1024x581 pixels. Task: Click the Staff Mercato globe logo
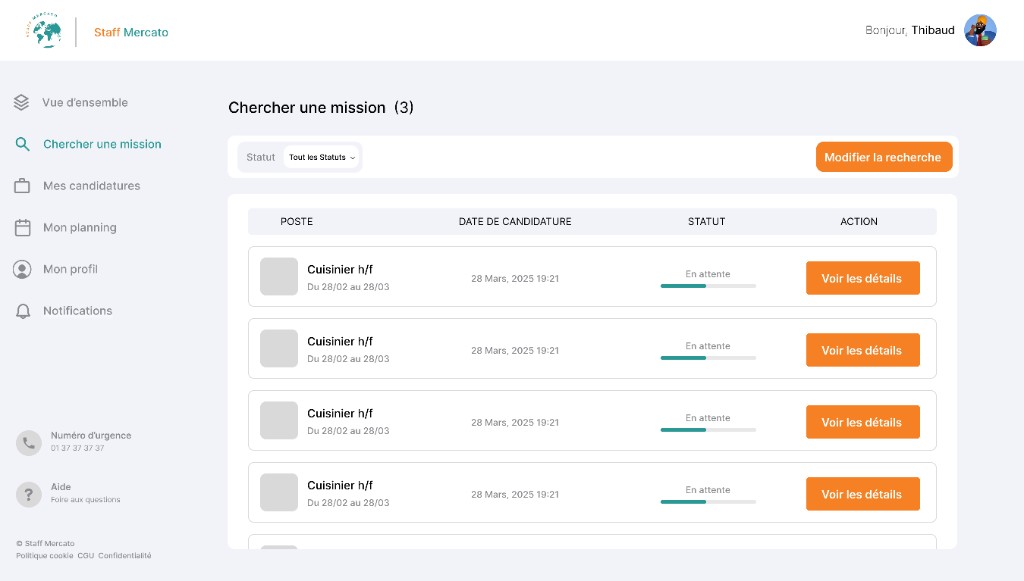click(44, 31)
